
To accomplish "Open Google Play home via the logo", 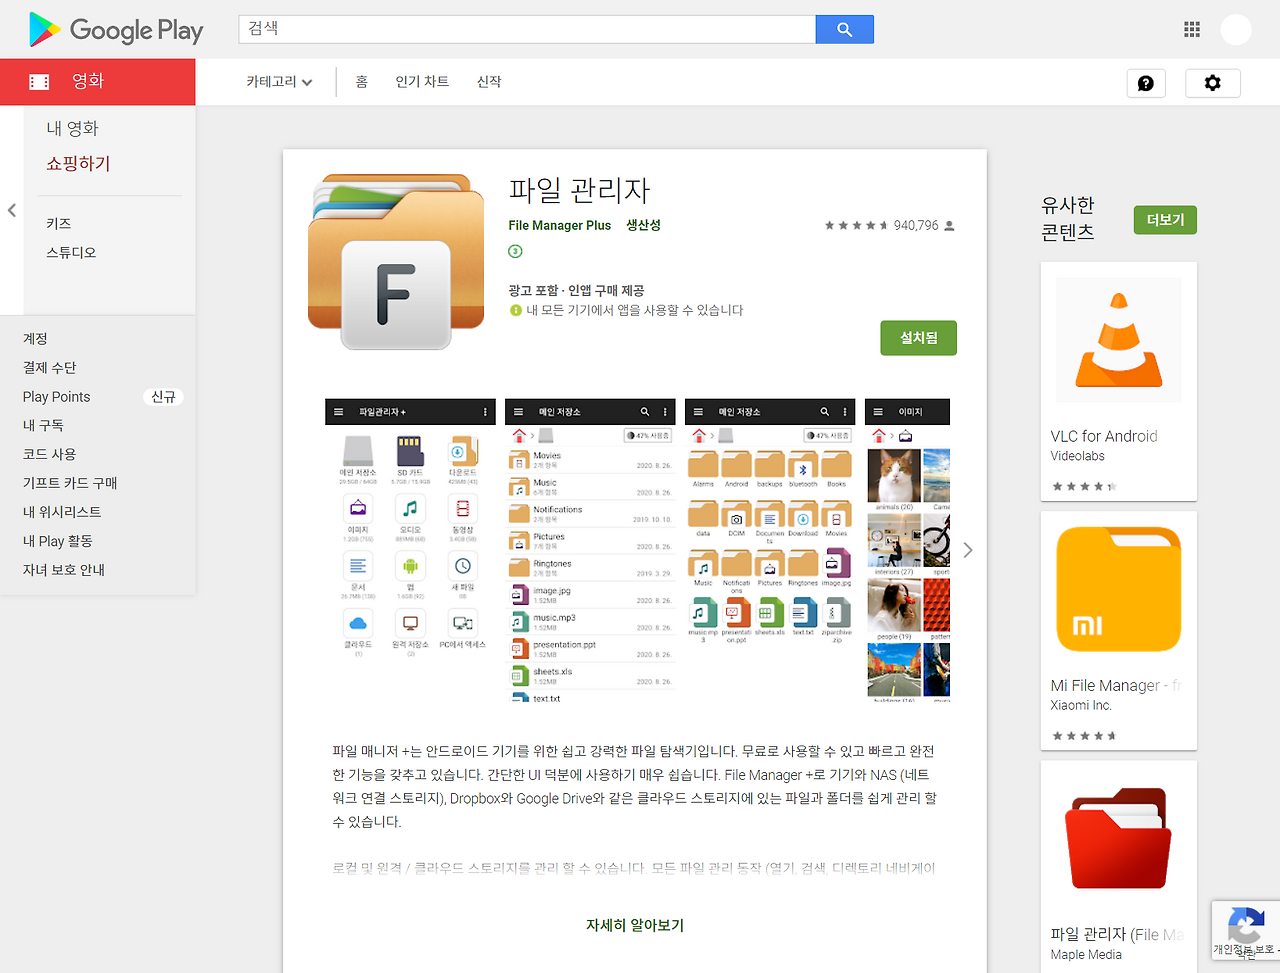I will pos(113,30).
